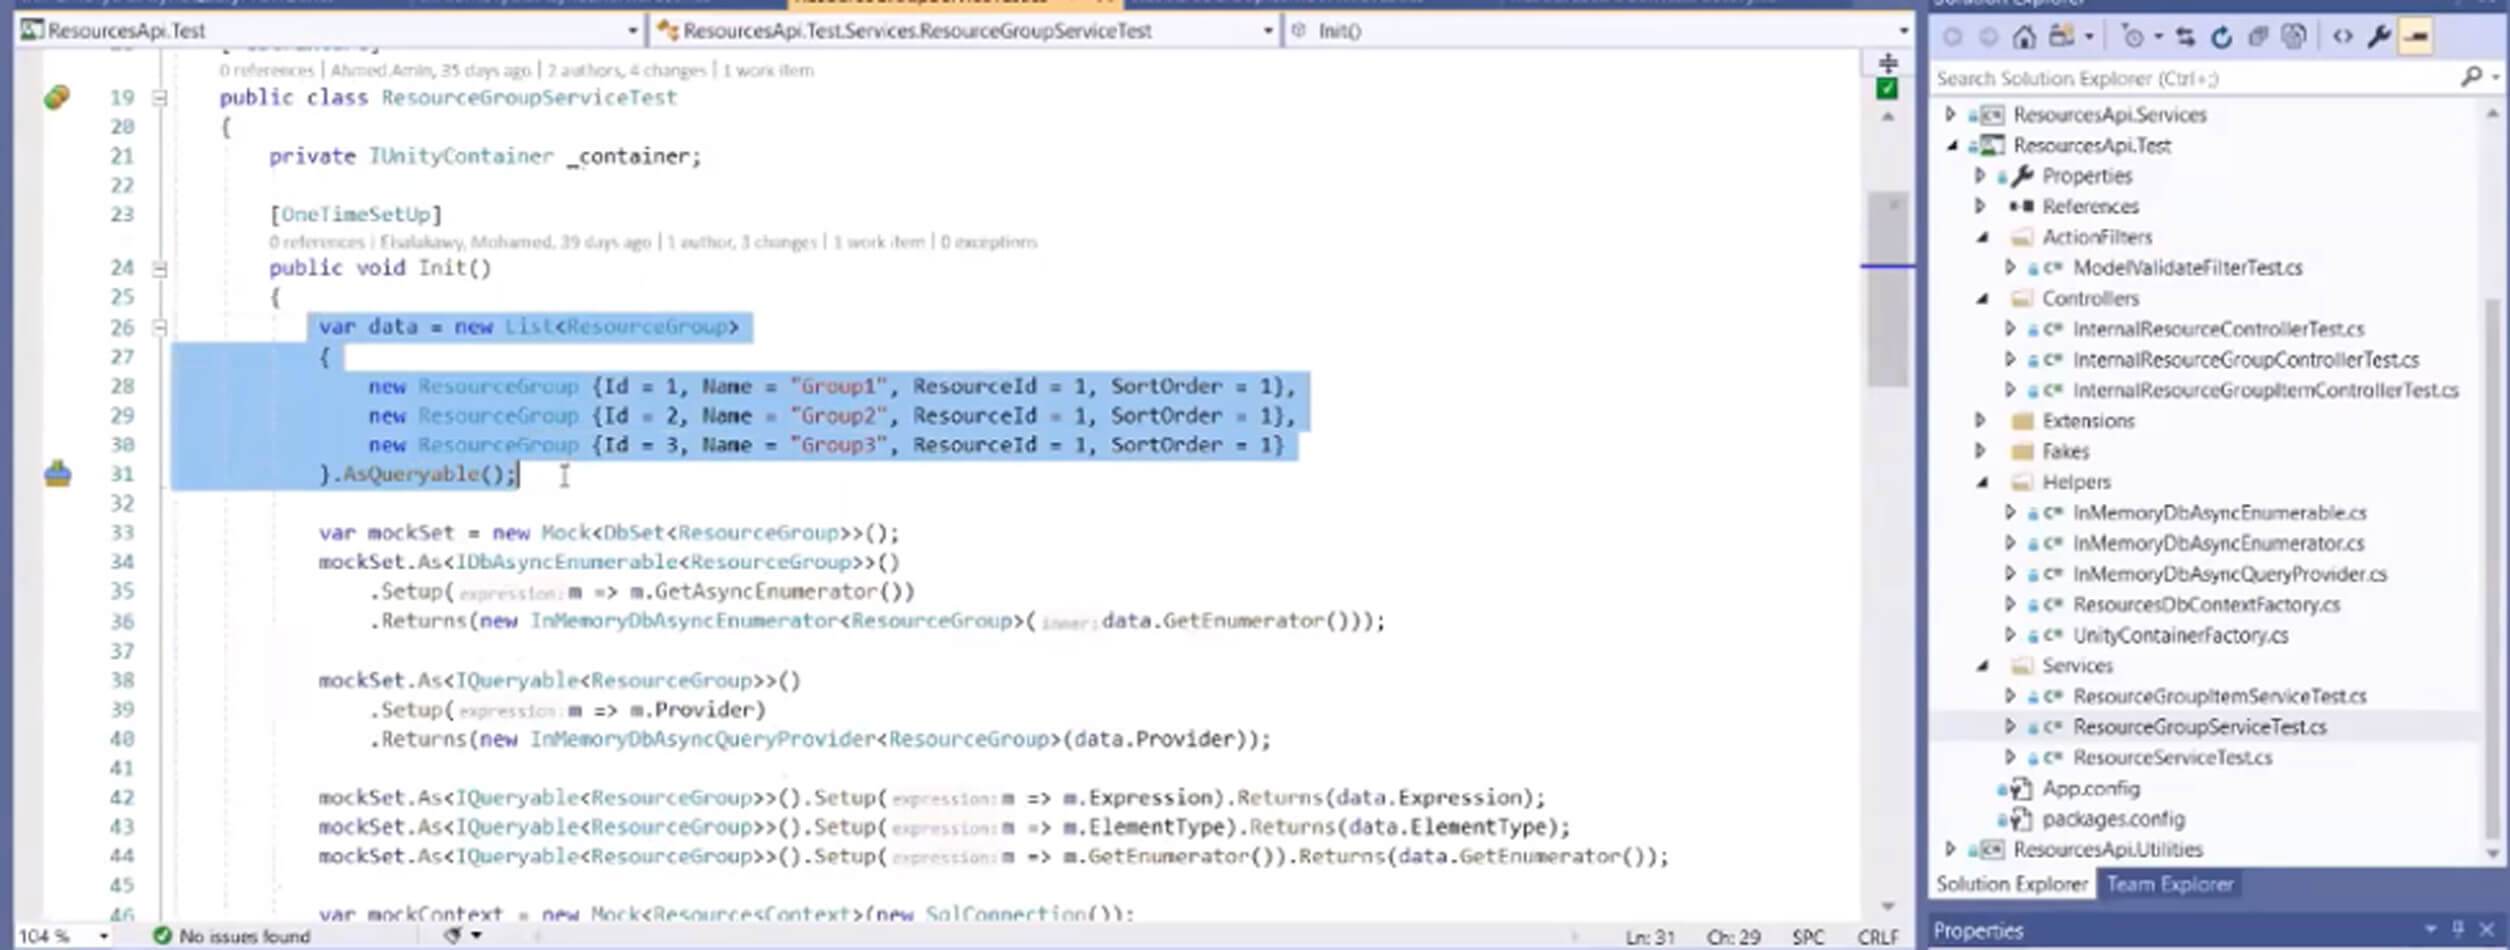
Task: Click the green check icon next to No issues found
Action: tap(160, 936)
